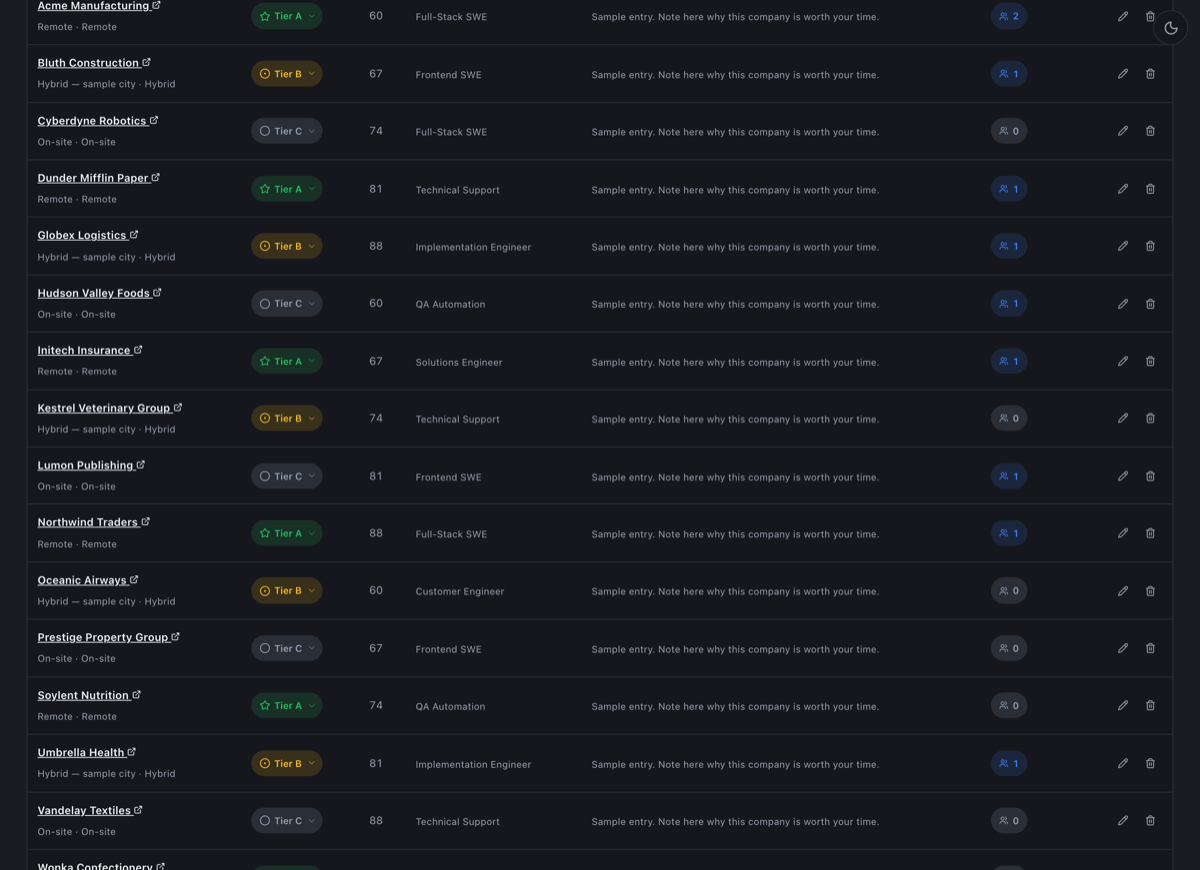Image resolution: width=1200 pixels, height=870 pixels.
Task: Open the Acme Manufacturing company link
Action: coord(99,6)
